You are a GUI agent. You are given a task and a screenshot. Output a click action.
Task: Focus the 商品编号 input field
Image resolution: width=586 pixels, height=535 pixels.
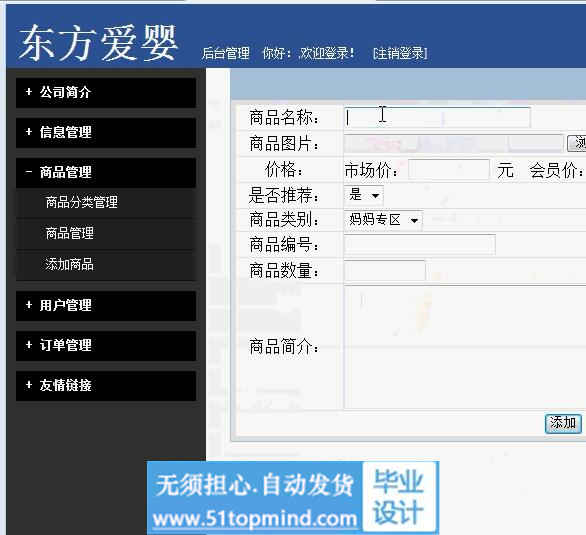tap(420, 245)
